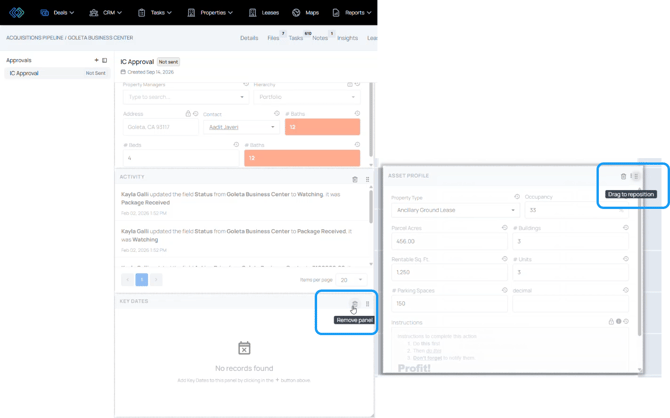Open the Contact dropdown arrow
This screenshot has height=418, width=670.
[273, 127]
